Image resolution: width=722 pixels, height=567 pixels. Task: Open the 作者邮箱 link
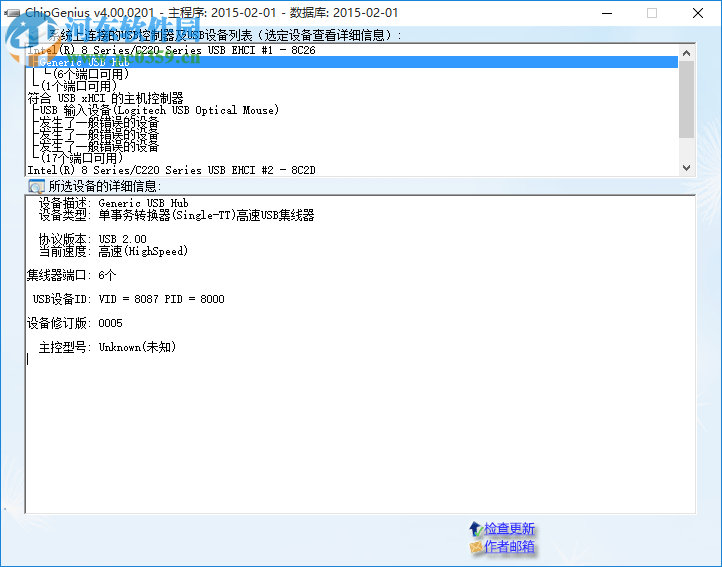click(509, 547)
